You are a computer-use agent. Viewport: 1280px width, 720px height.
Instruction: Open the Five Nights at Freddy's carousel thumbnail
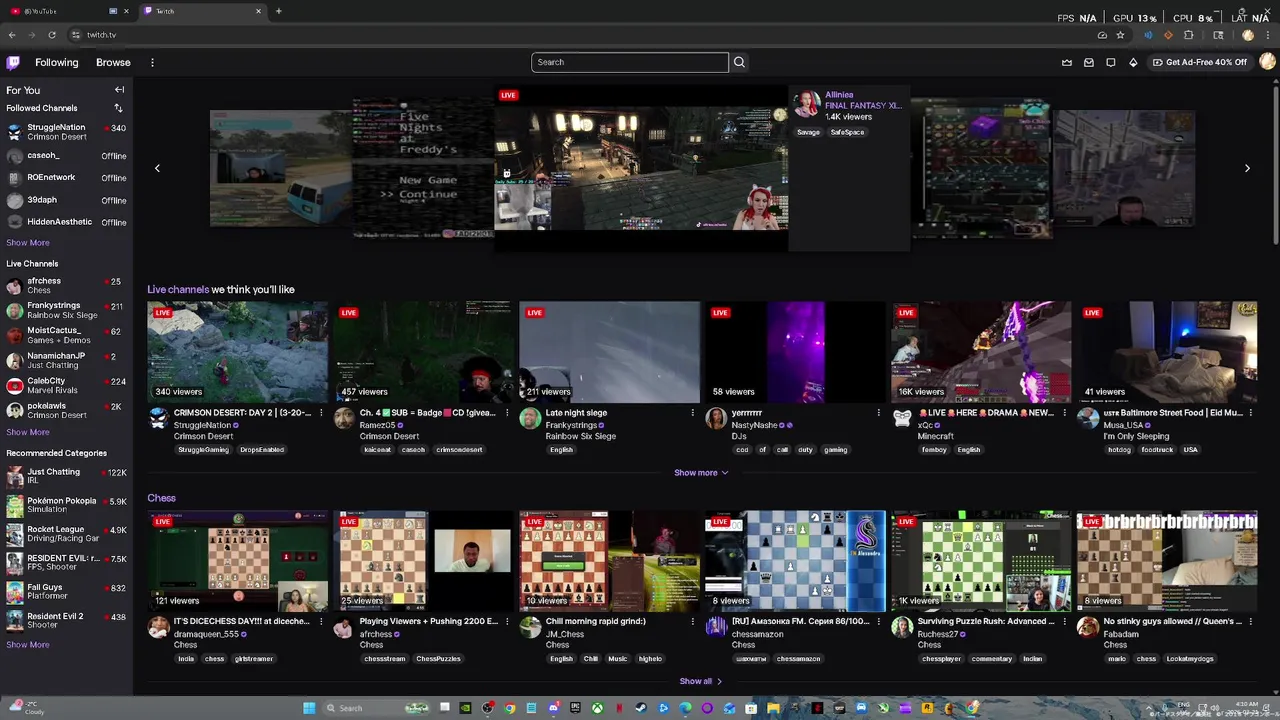[425, 168]
